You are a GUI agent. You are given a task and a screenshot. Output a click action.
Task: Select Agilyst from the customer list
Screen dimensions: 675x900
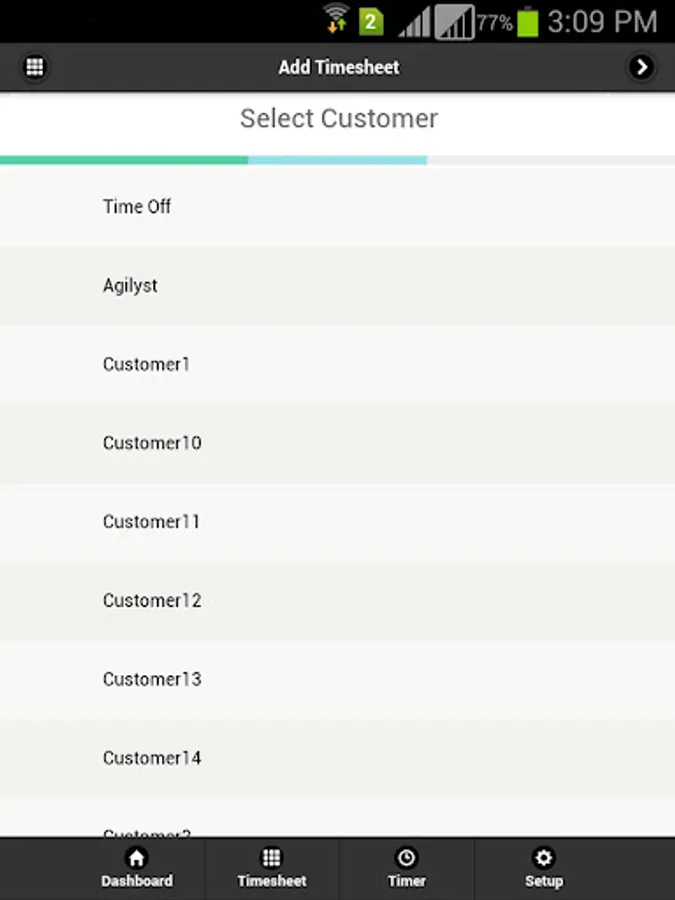coord(130,285)
